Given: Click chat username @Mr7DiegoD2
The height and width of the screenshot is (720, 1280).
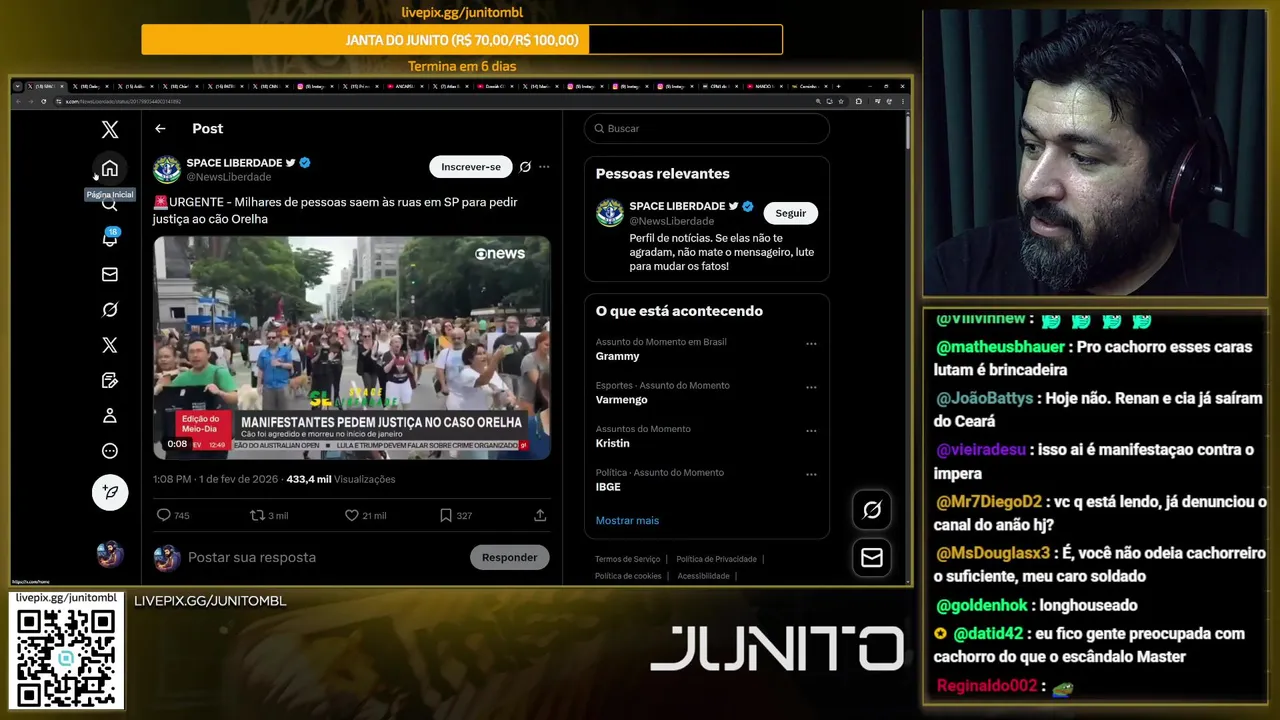Looking at the screenshot, I should [x=989, y=501].
